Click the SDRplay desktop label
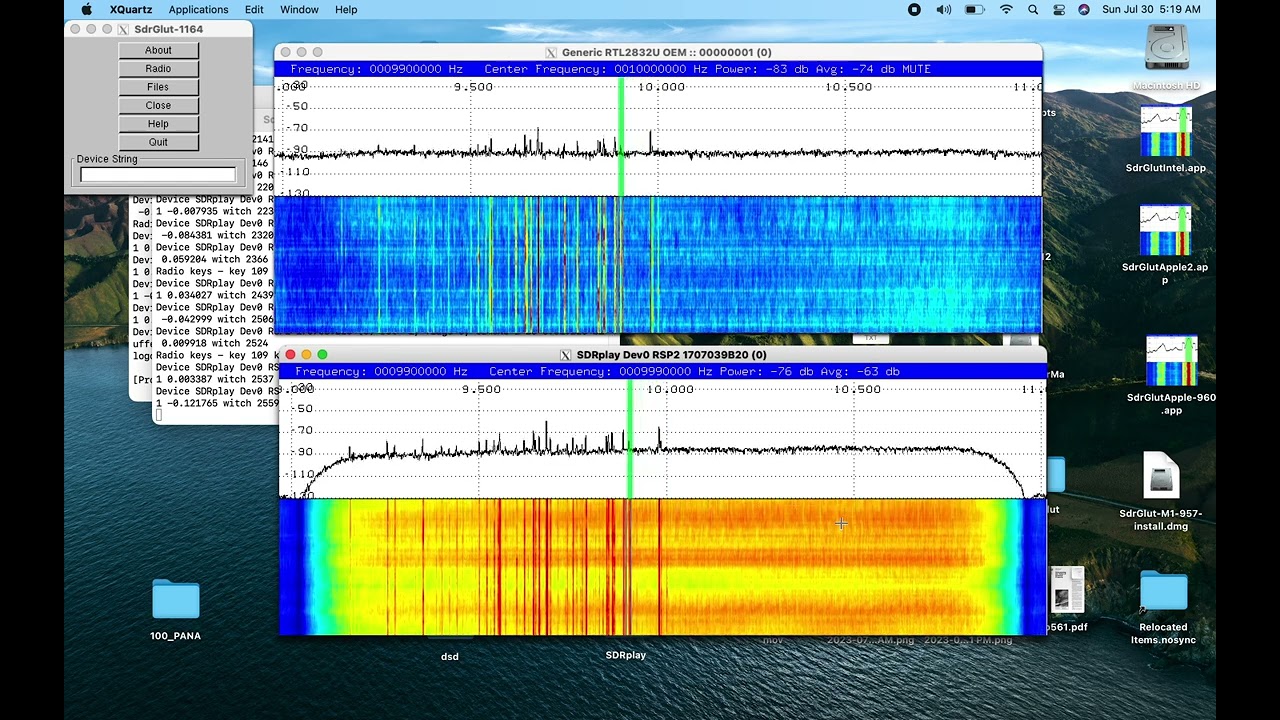Screen dimensions: 1280x720 tap(626, 655)
